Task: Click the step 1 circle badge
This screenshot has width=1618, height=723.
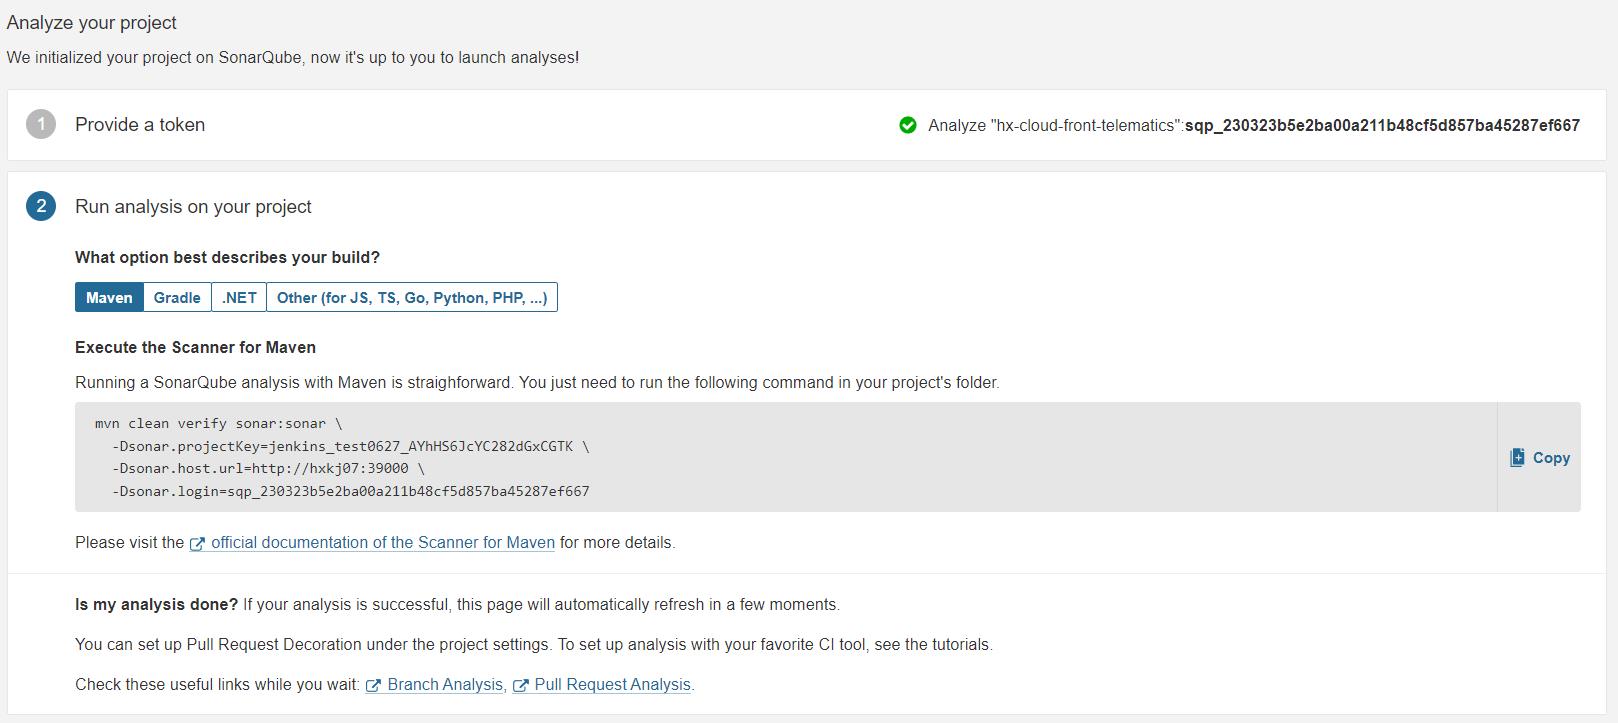Action: (41, 124)
